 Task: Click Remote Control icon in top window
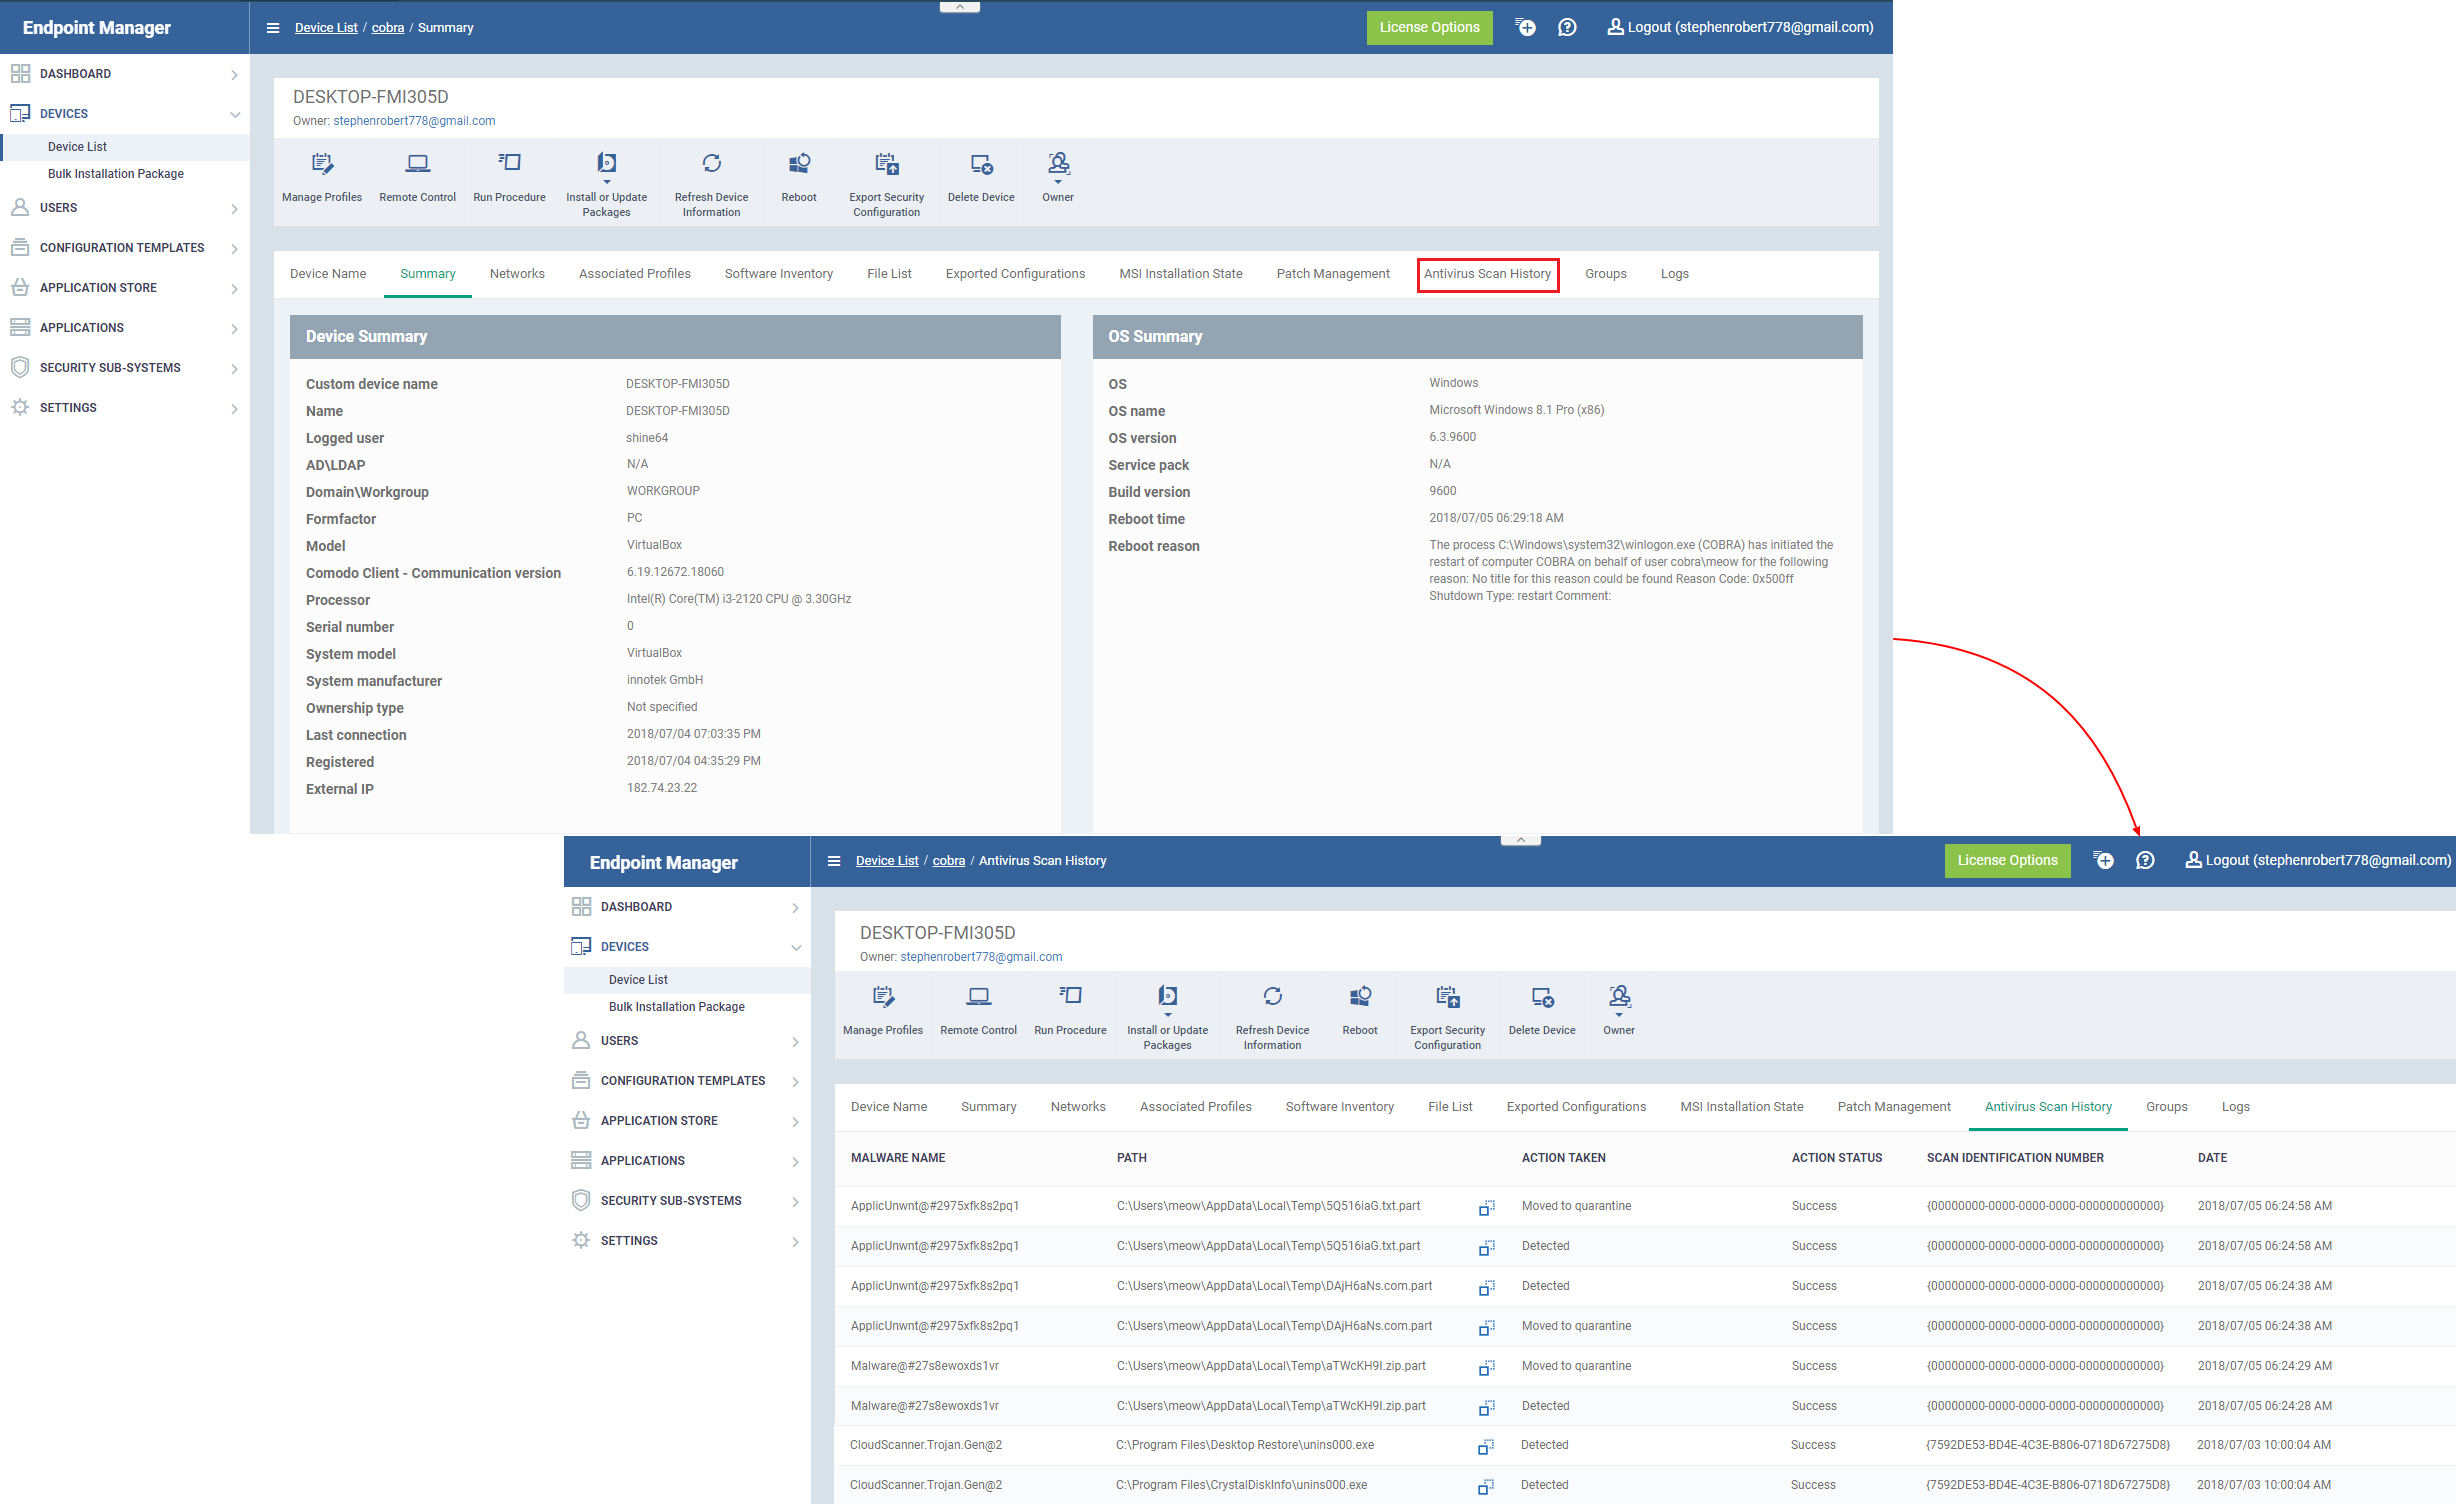pyautogui.click(x=418, y=164)
